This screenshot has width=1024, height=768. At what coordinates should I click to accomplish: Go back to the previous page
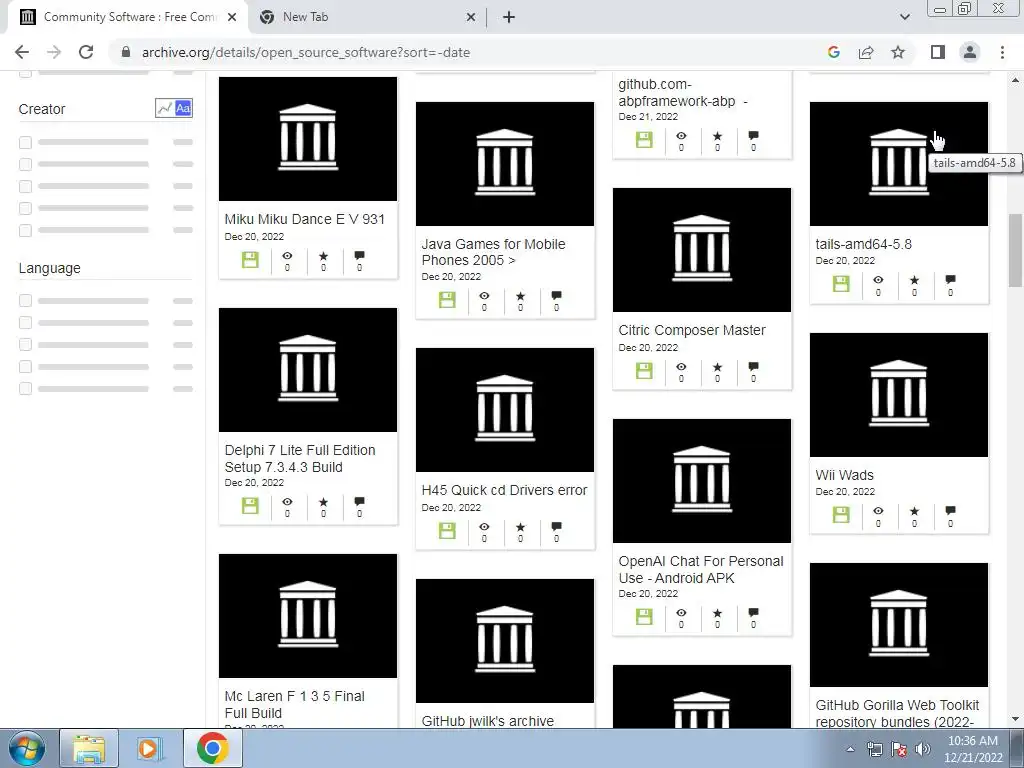22,52
